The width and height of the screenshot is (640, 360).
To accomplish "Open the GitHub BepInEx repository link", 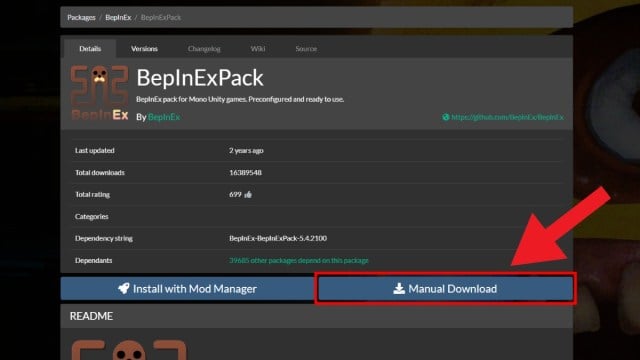I will [x=507, y=117].
